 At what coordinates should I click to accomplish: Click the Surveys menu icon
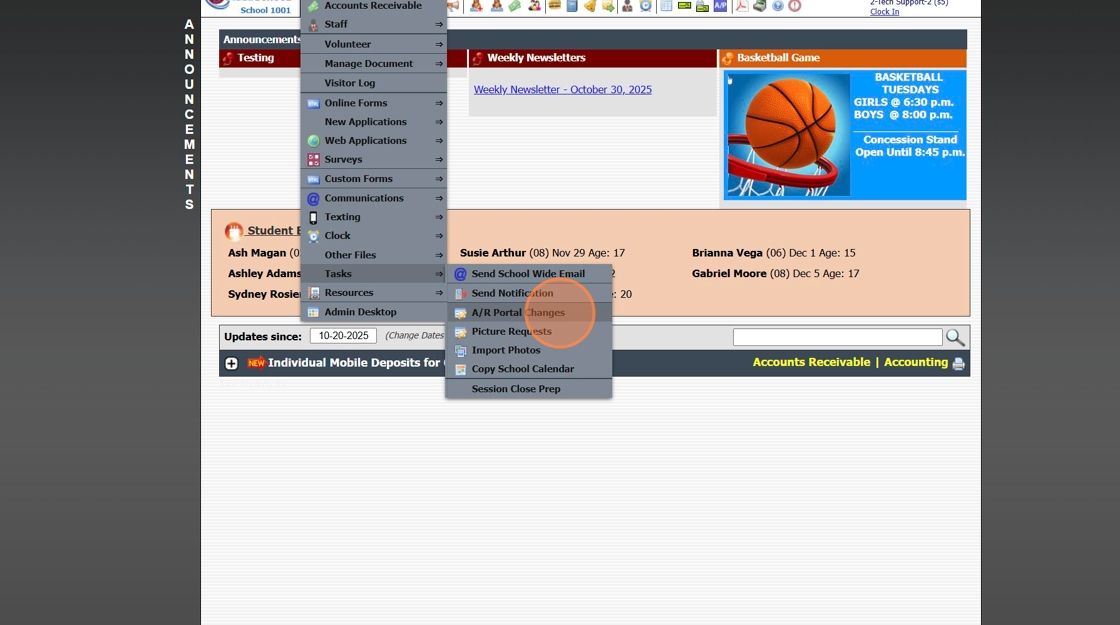click(313, 159)
